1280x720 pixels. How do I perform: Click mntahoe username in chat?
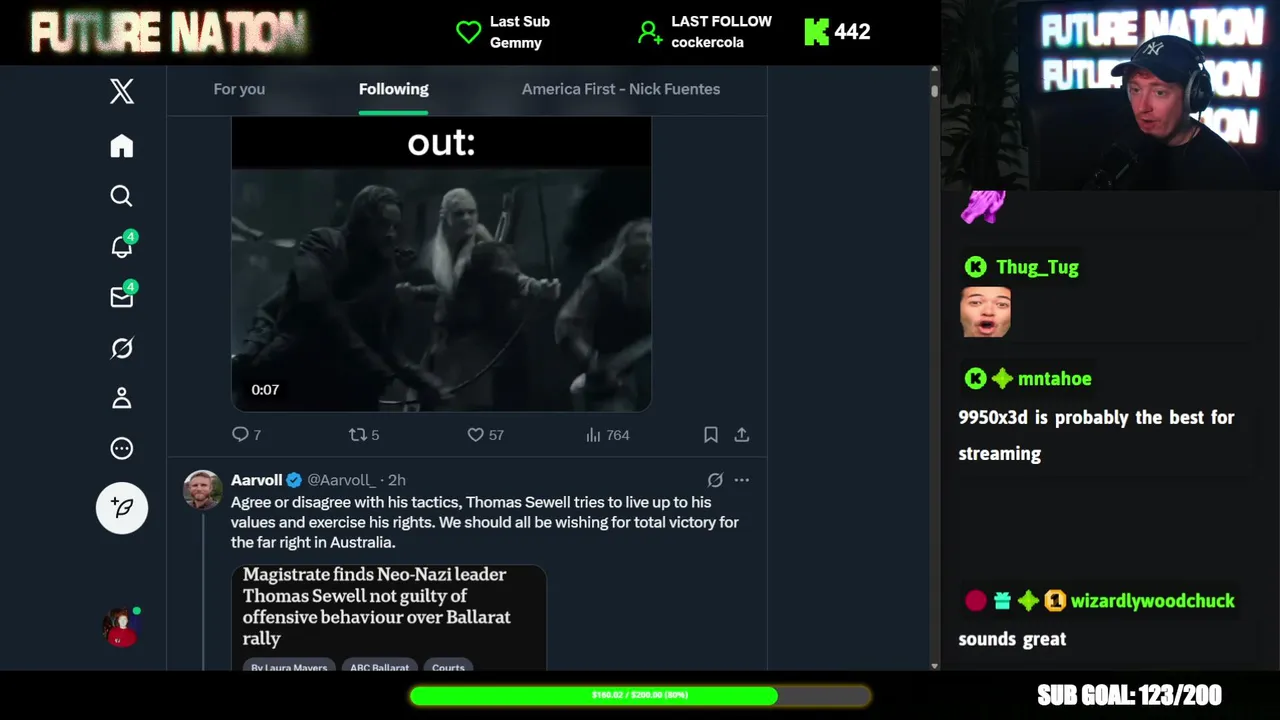pos(1055,379)
